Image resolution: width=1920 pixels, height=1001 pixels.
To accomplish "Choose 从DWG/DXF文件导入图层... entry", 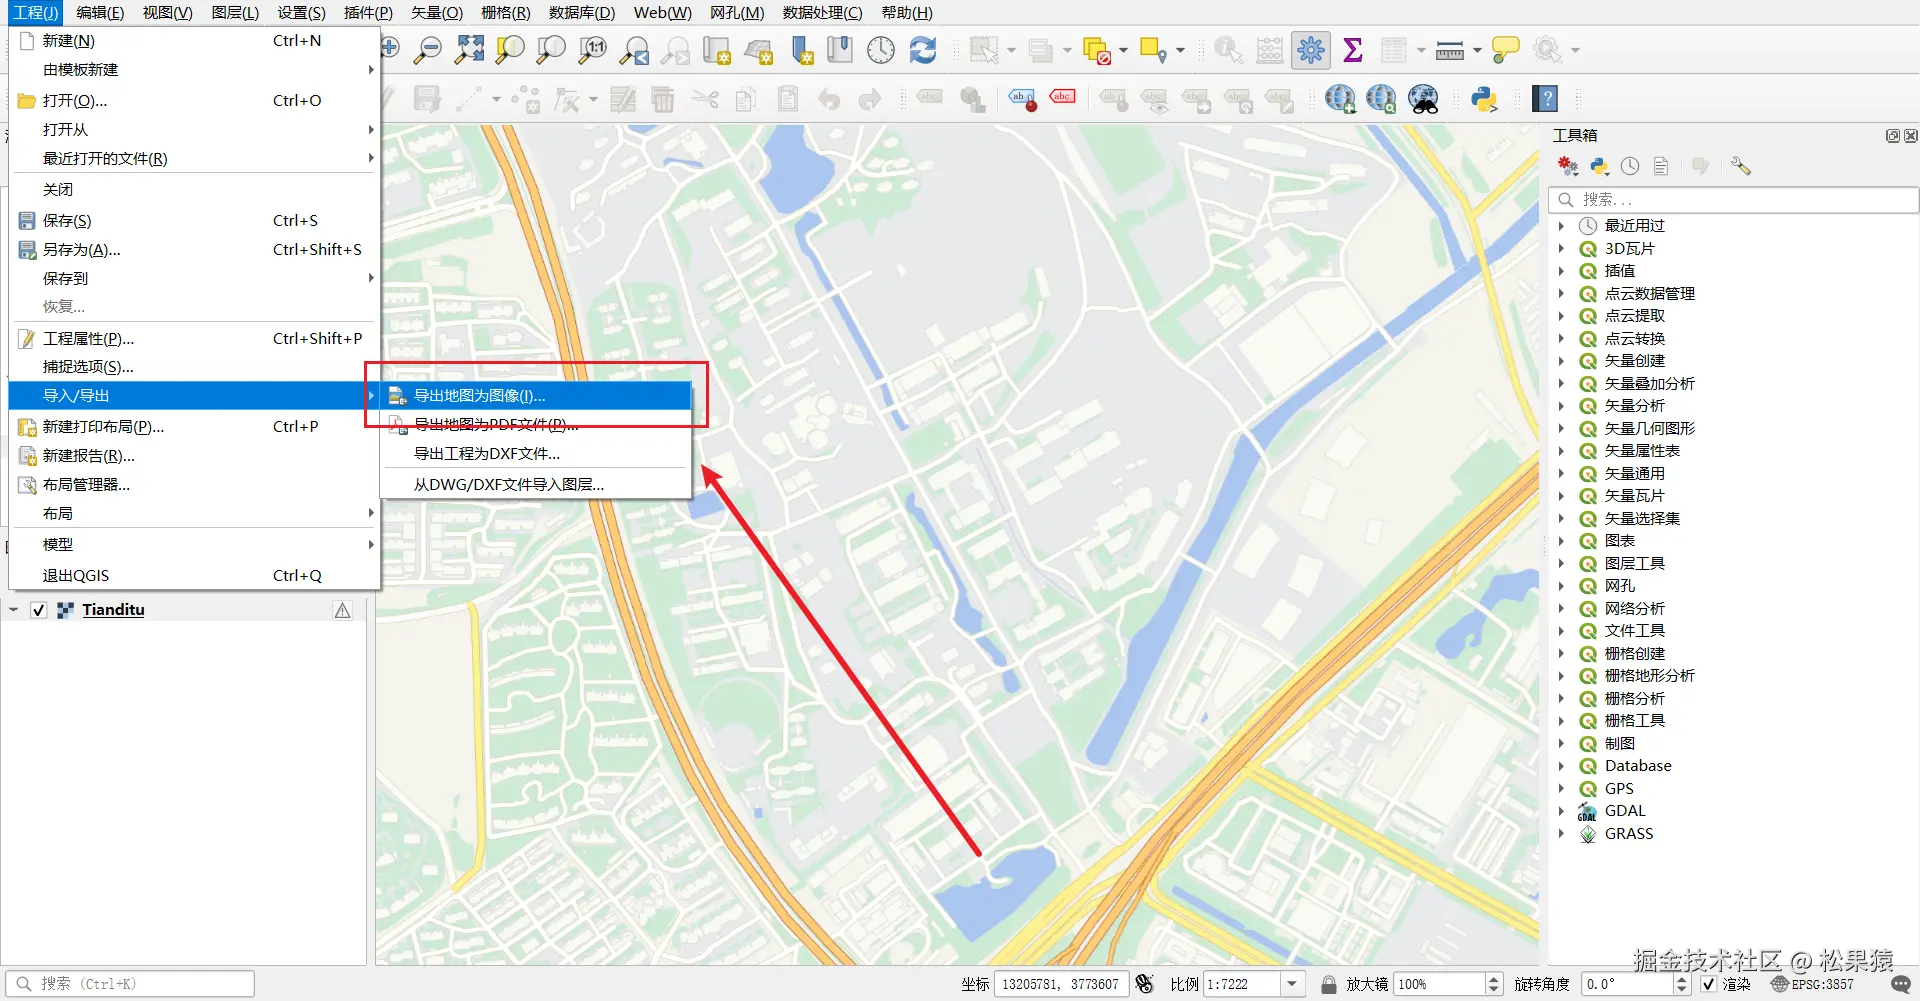I will pos(536,485).
